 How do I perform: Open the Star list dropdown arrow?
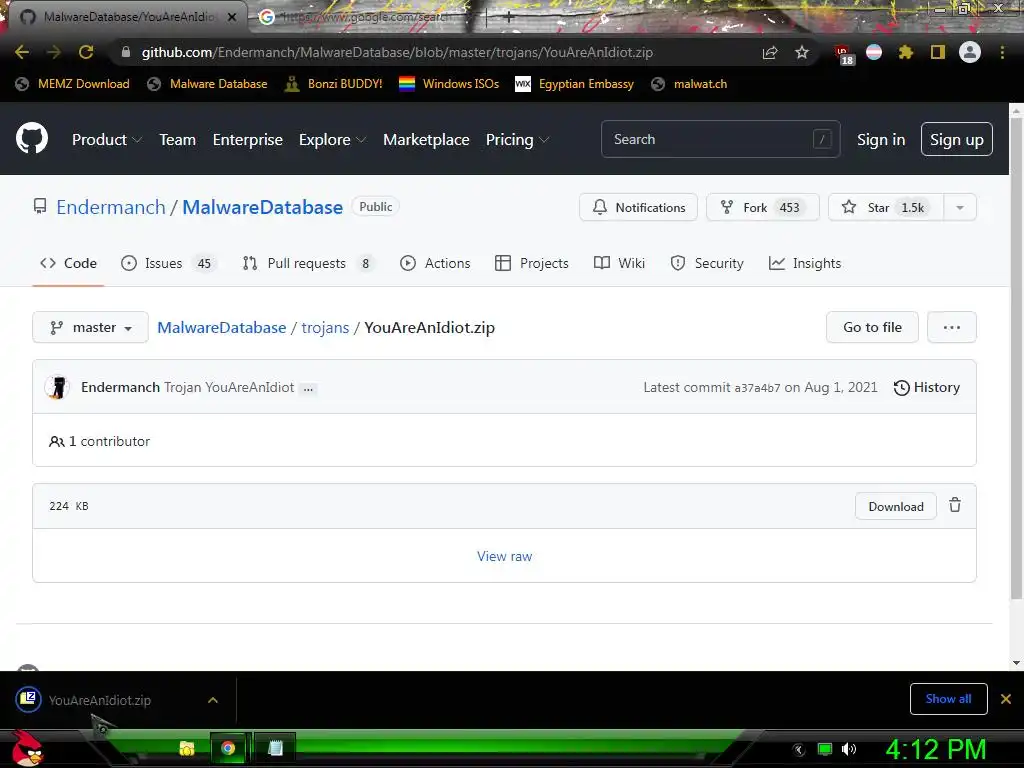coord(960,208)
